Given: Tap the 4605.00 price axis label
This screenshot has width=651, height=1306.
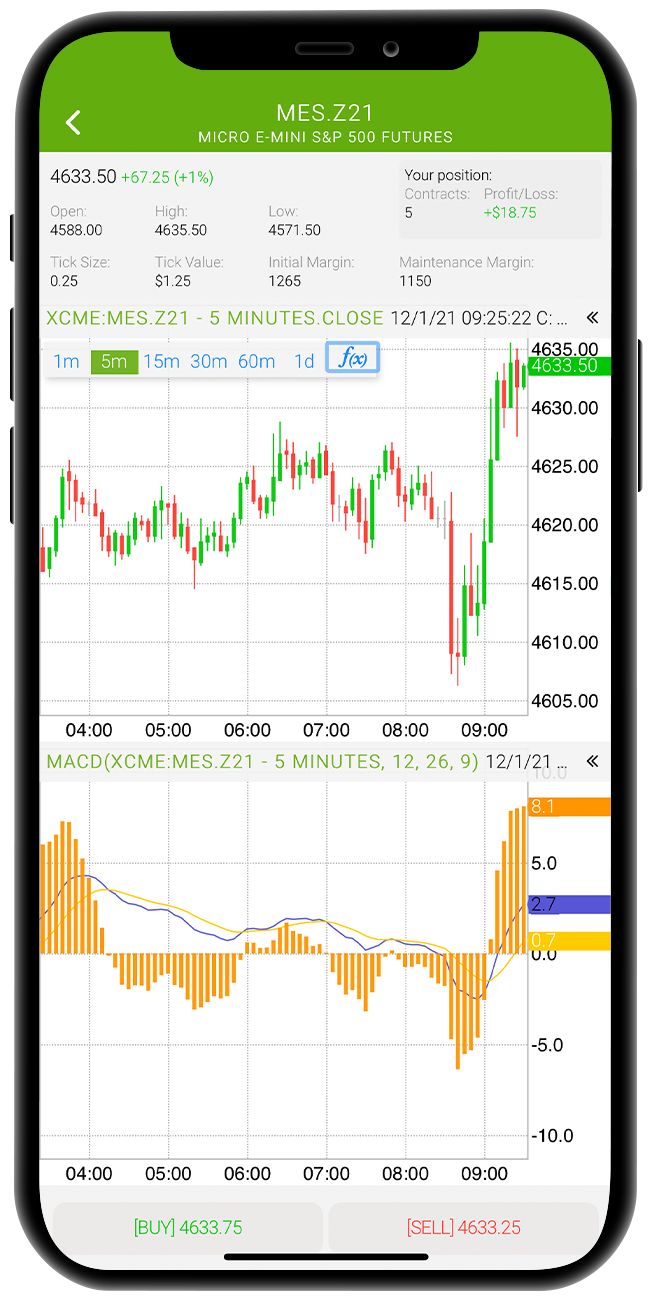Looking at the screenshot, I should [x=566, y=701].
